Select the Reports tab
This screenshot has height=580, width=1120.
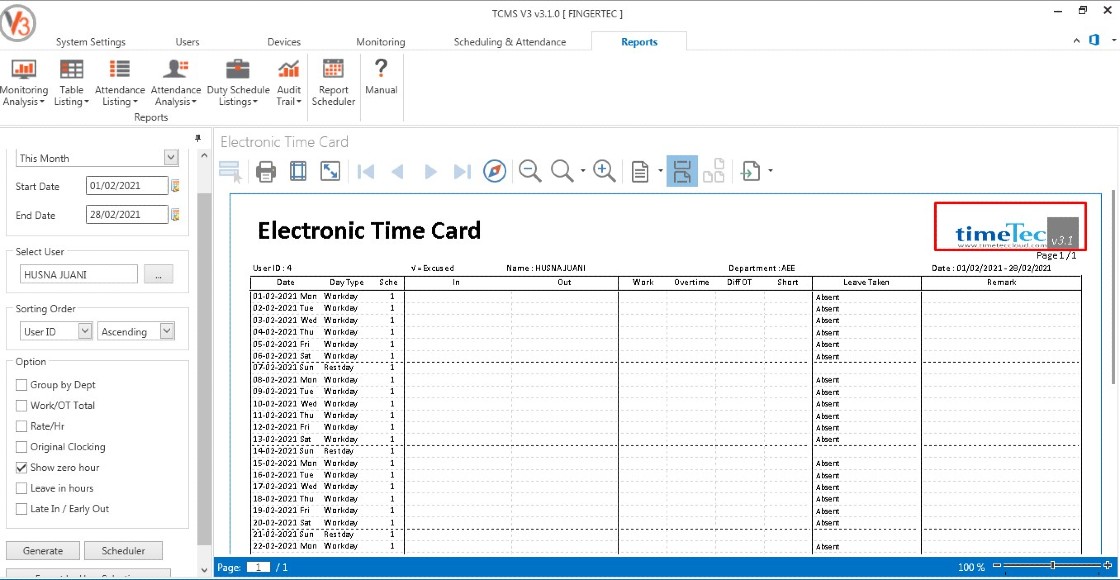coord(639,42)
